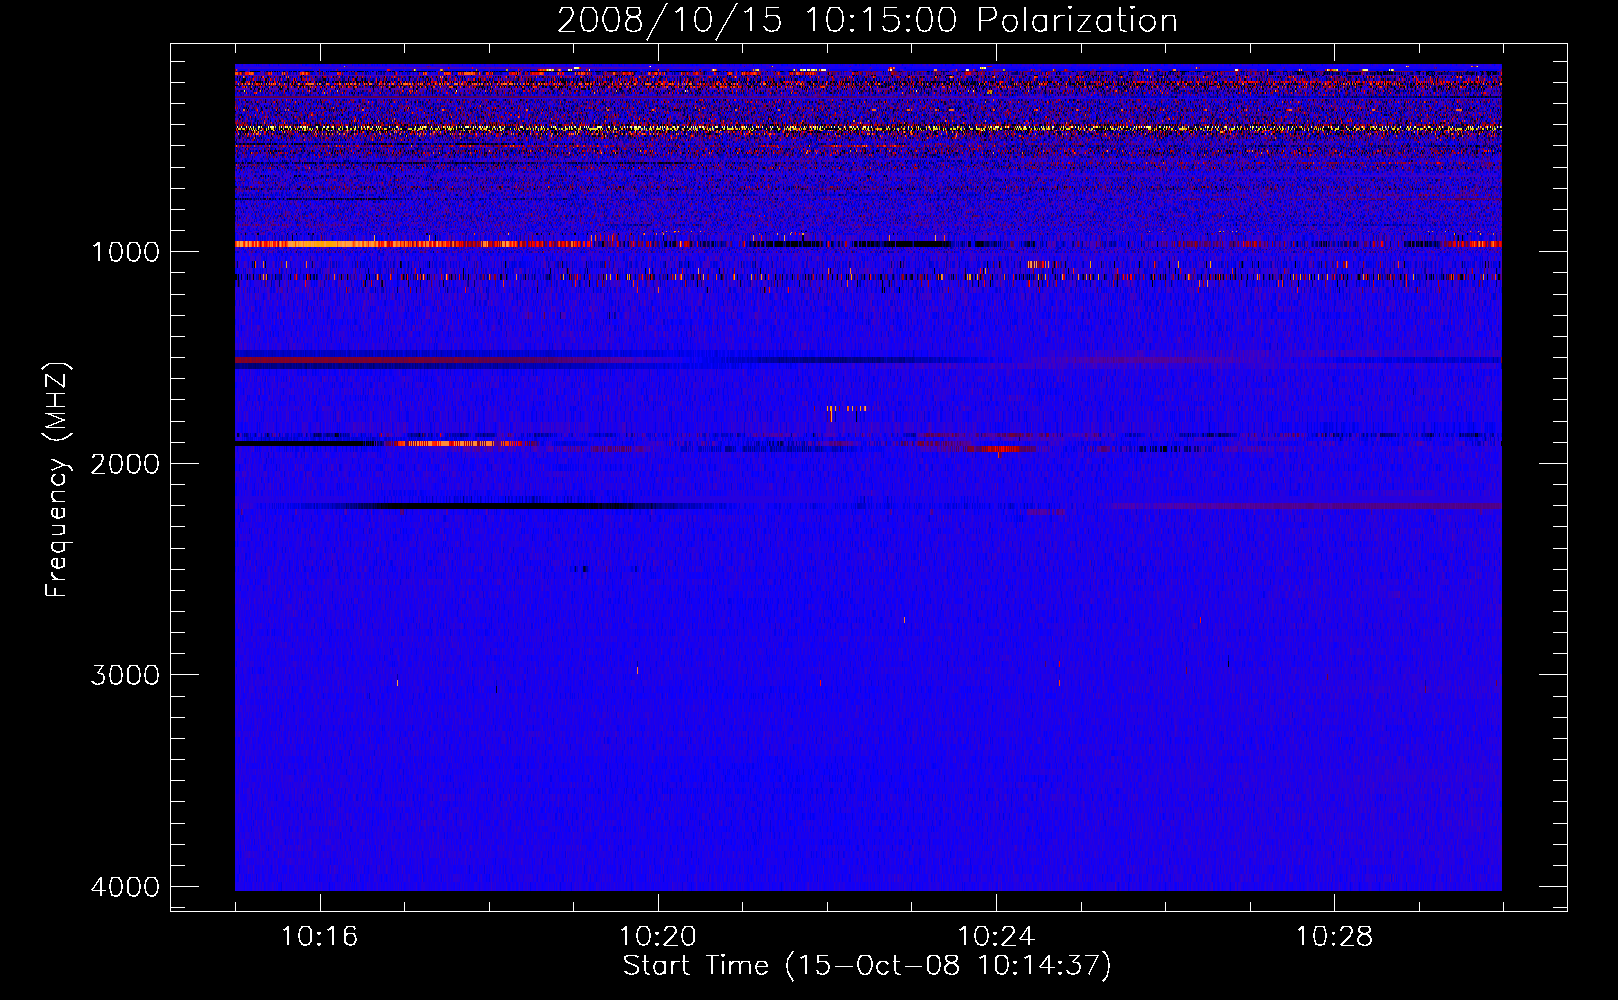Viewport: 1618px width, 1000px height.
Task: Click the 4000 frequency tick label
Action: 126,887
